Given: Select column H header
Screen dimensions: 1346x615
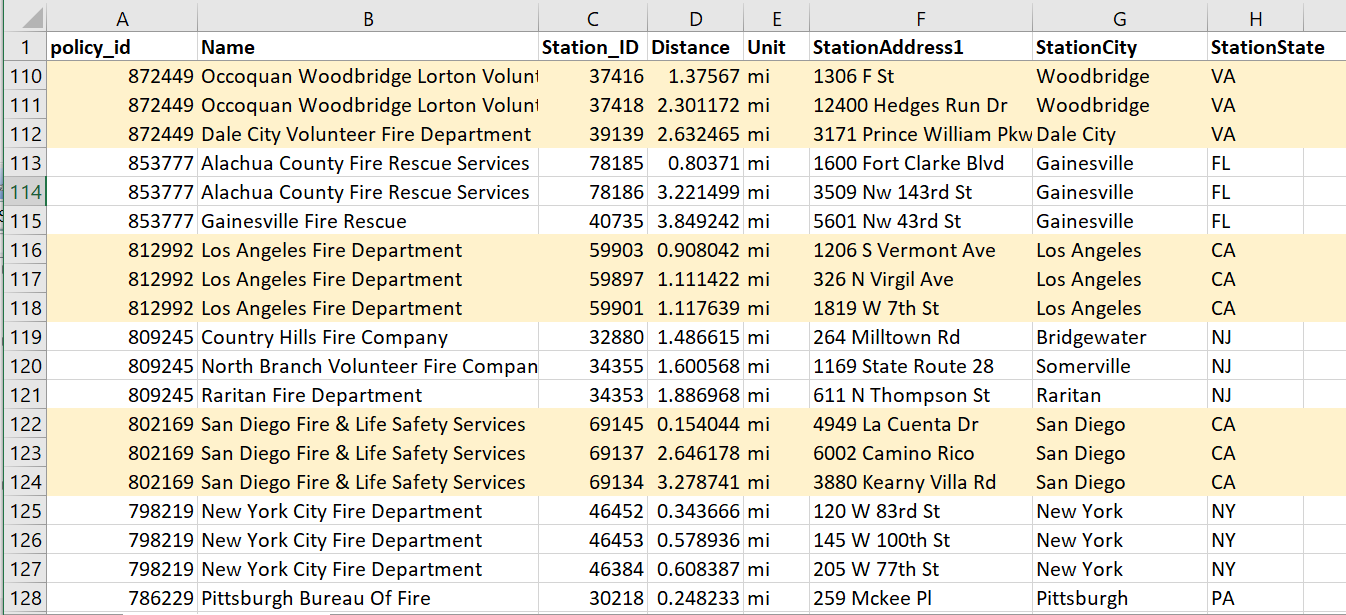Looking at the screenshot, I should [1255, 18].
